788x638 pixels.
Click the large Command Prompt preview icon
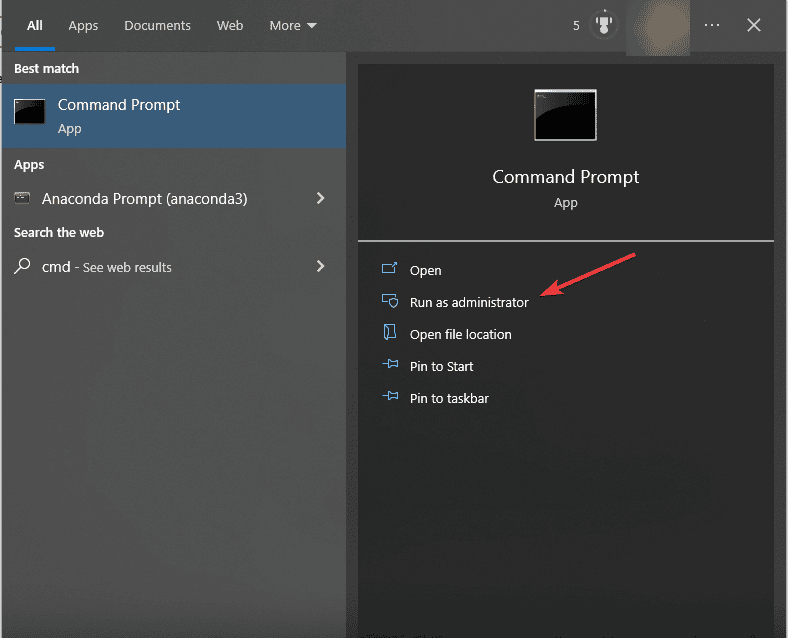(565, 115)
